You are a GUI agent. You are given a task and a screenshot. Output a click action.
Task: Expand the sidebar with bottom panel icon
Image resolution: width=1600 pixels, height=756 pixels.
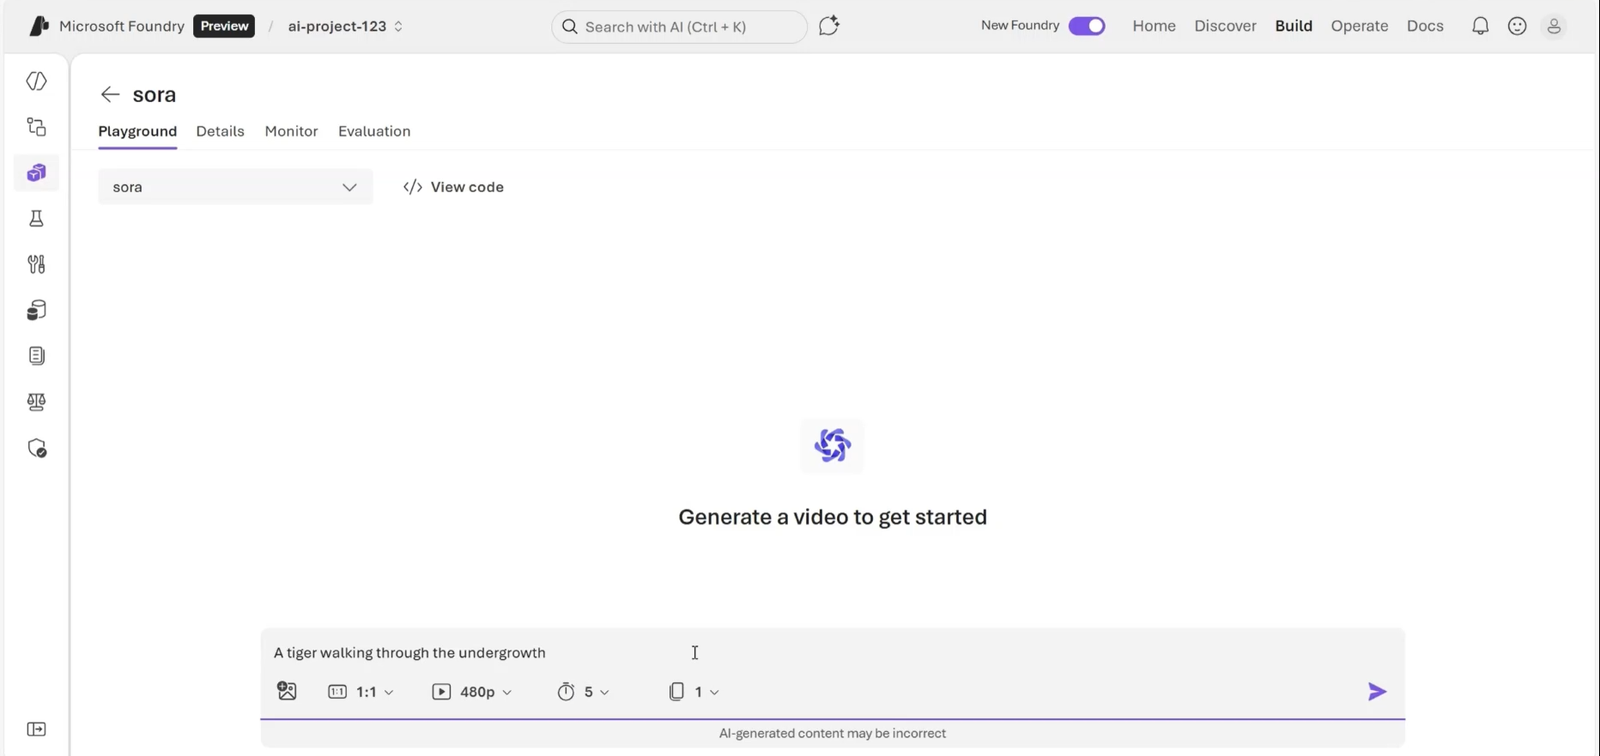tap(37, 729)
